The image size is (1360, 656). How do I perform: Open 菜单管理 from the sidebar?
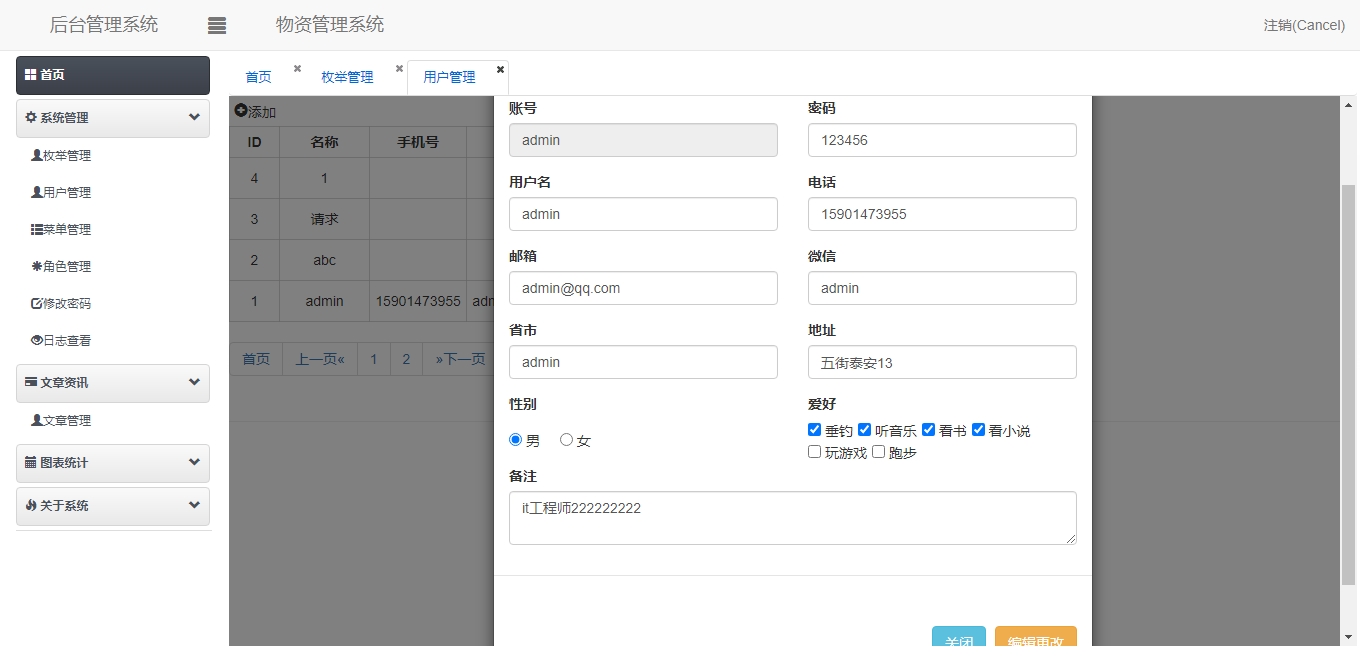pos(61,229)
